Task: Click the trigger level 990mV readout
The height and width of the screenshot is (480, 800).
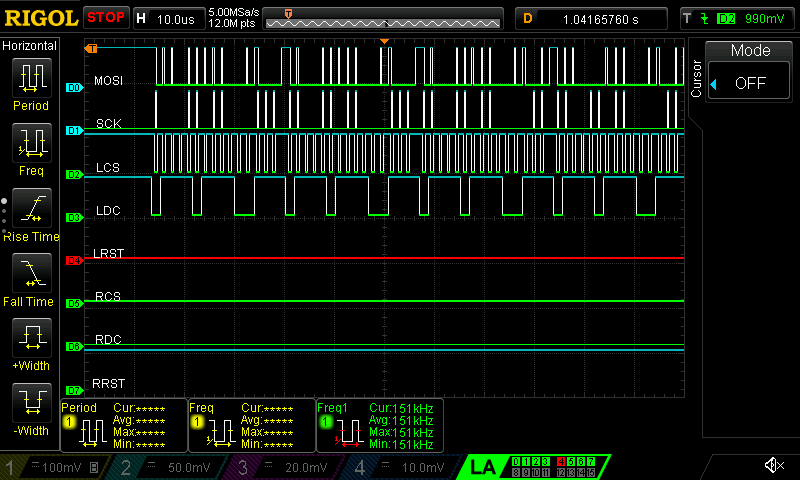Action: [x=764, y=19]
